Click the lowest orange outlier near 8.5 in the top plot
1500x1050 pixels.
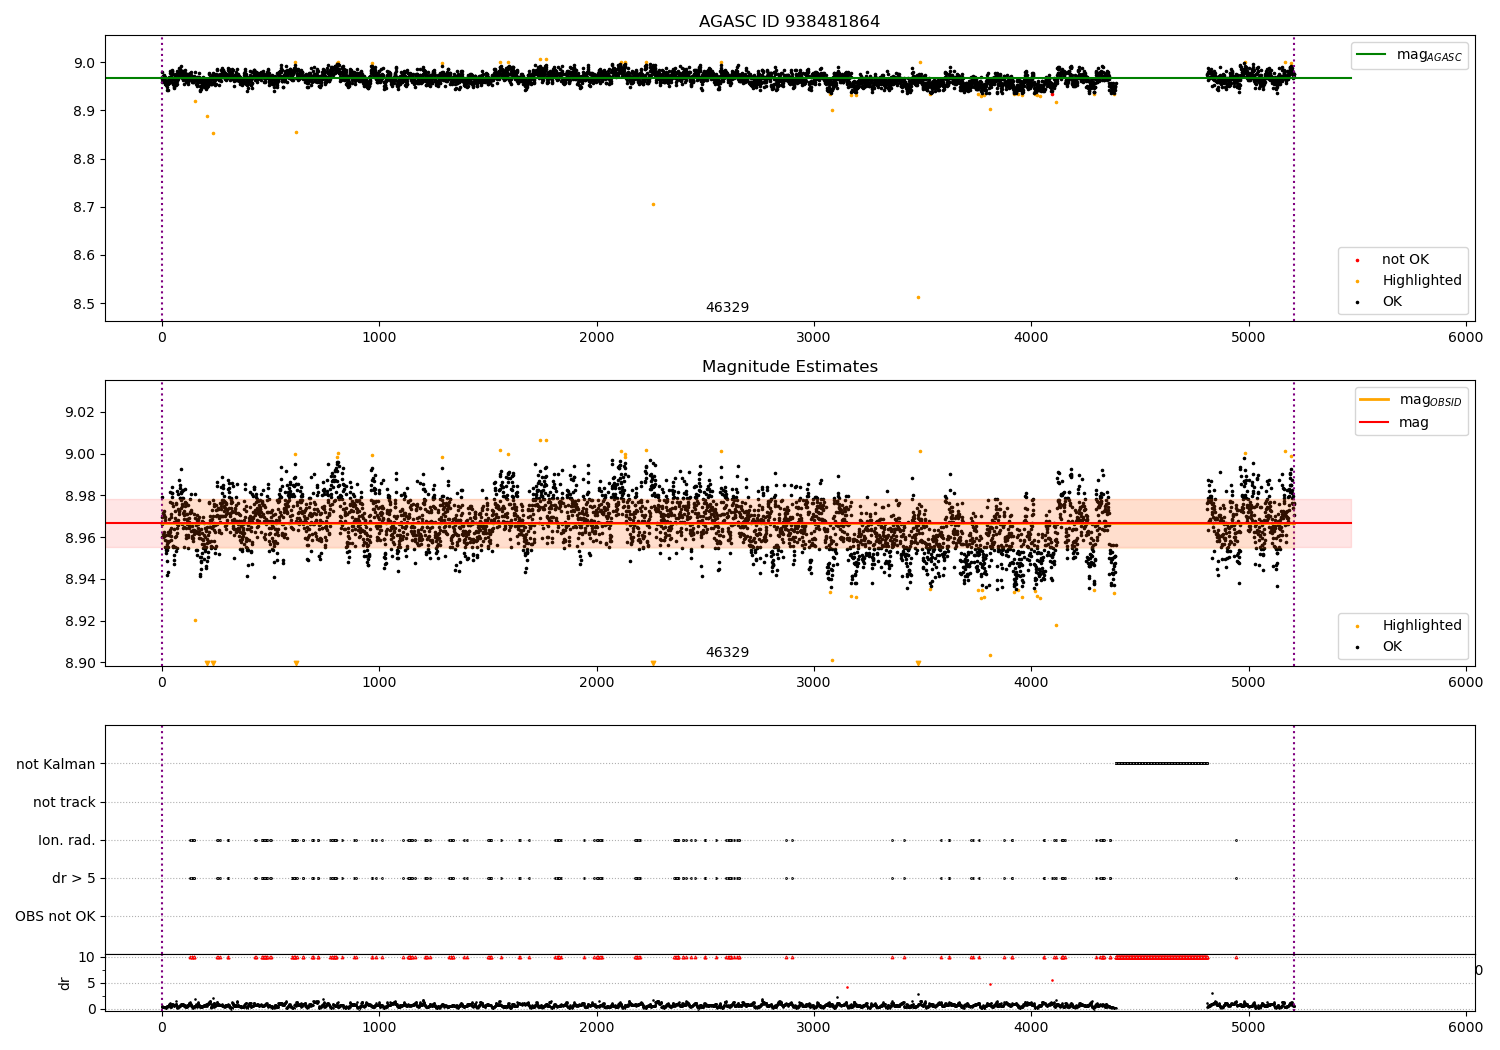tap(918, 297)
